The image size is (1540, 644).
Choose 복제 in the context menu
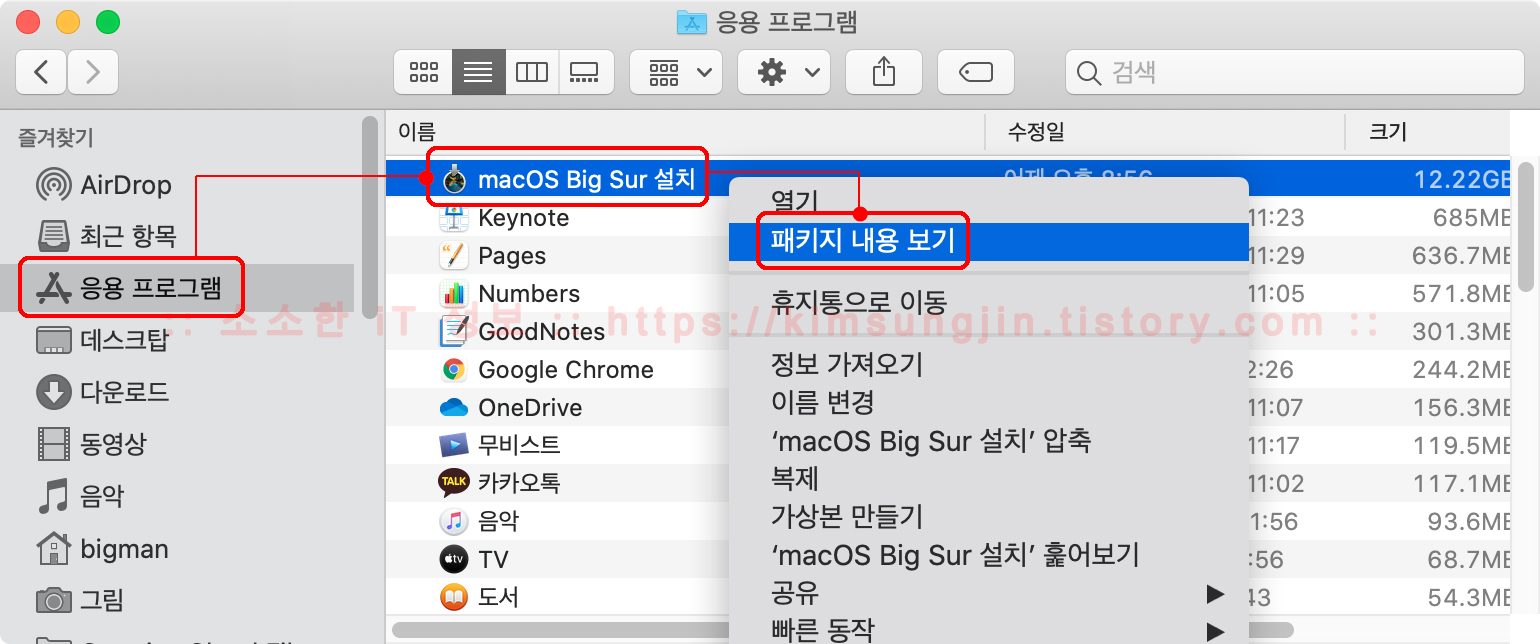point(989,478)
